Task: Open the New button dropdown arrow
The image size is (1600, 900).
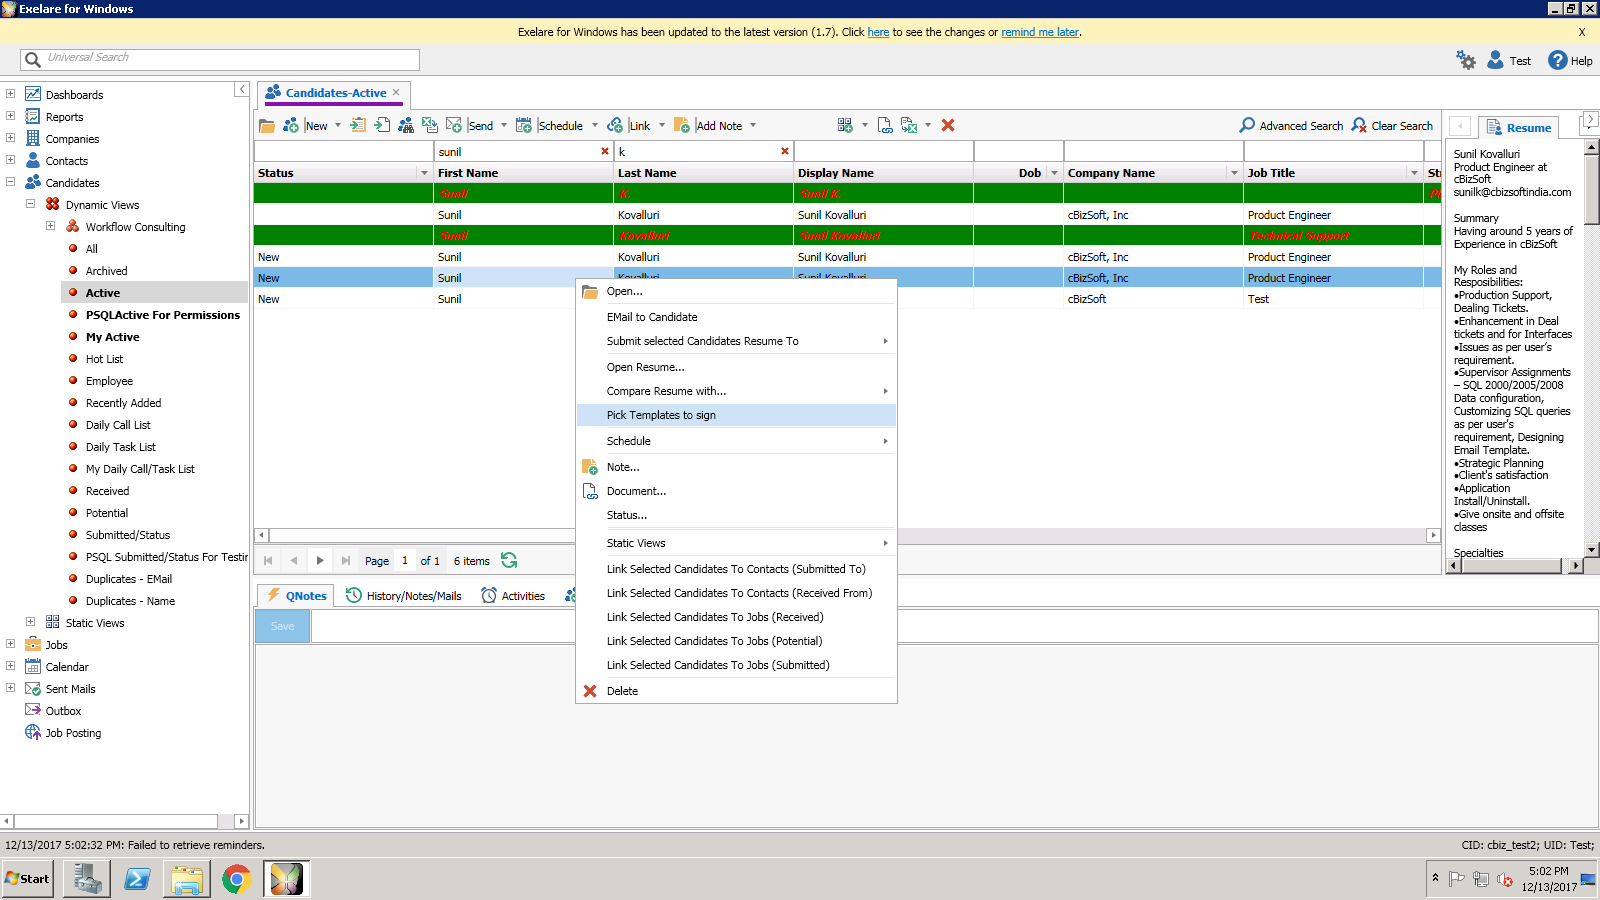Action: 338,126
